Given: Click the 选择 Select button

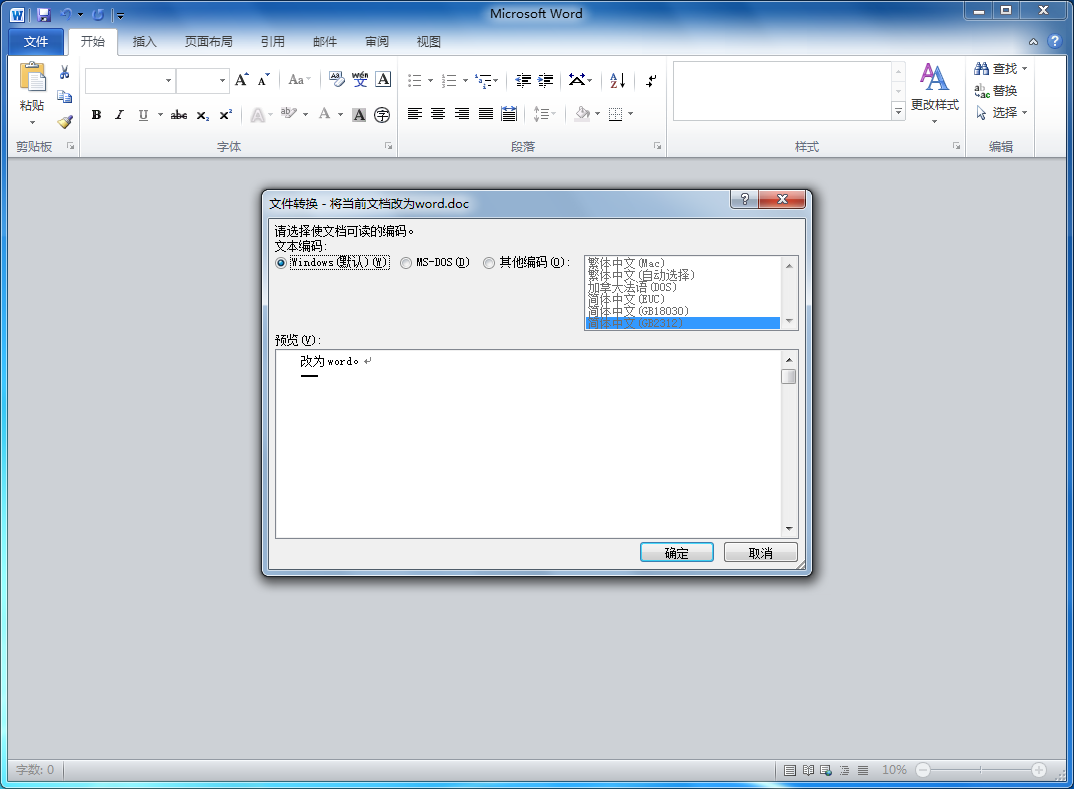Looking at the screenshot, I should click(1001, 112).
